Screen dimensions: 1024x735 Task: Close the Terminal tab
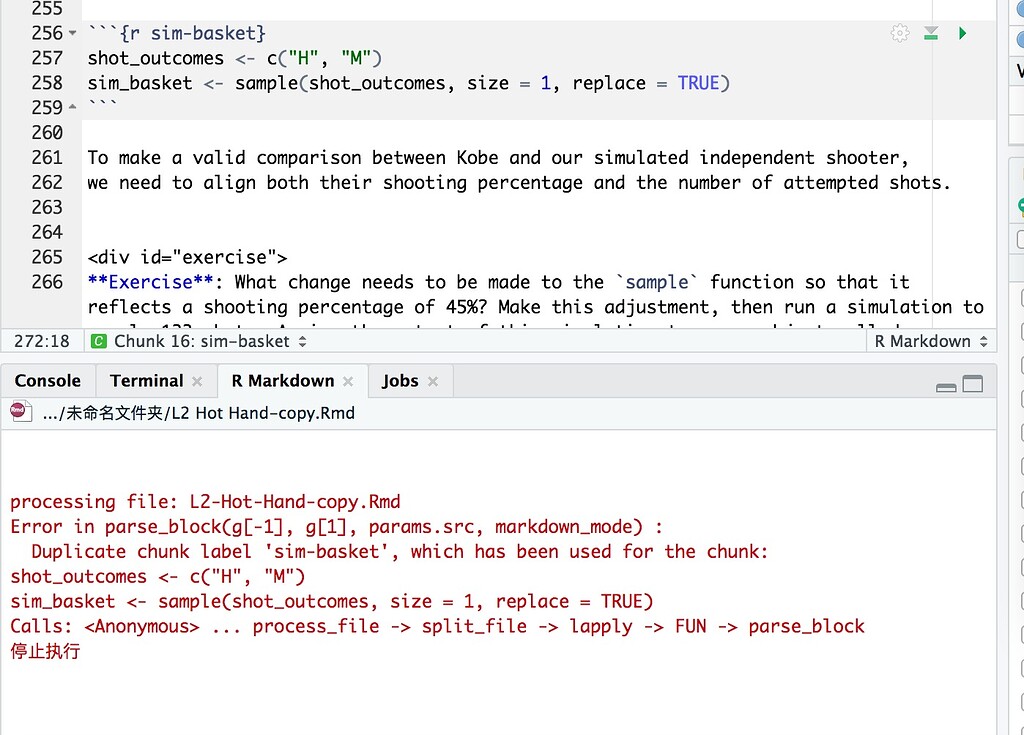(x=197, y=382)
